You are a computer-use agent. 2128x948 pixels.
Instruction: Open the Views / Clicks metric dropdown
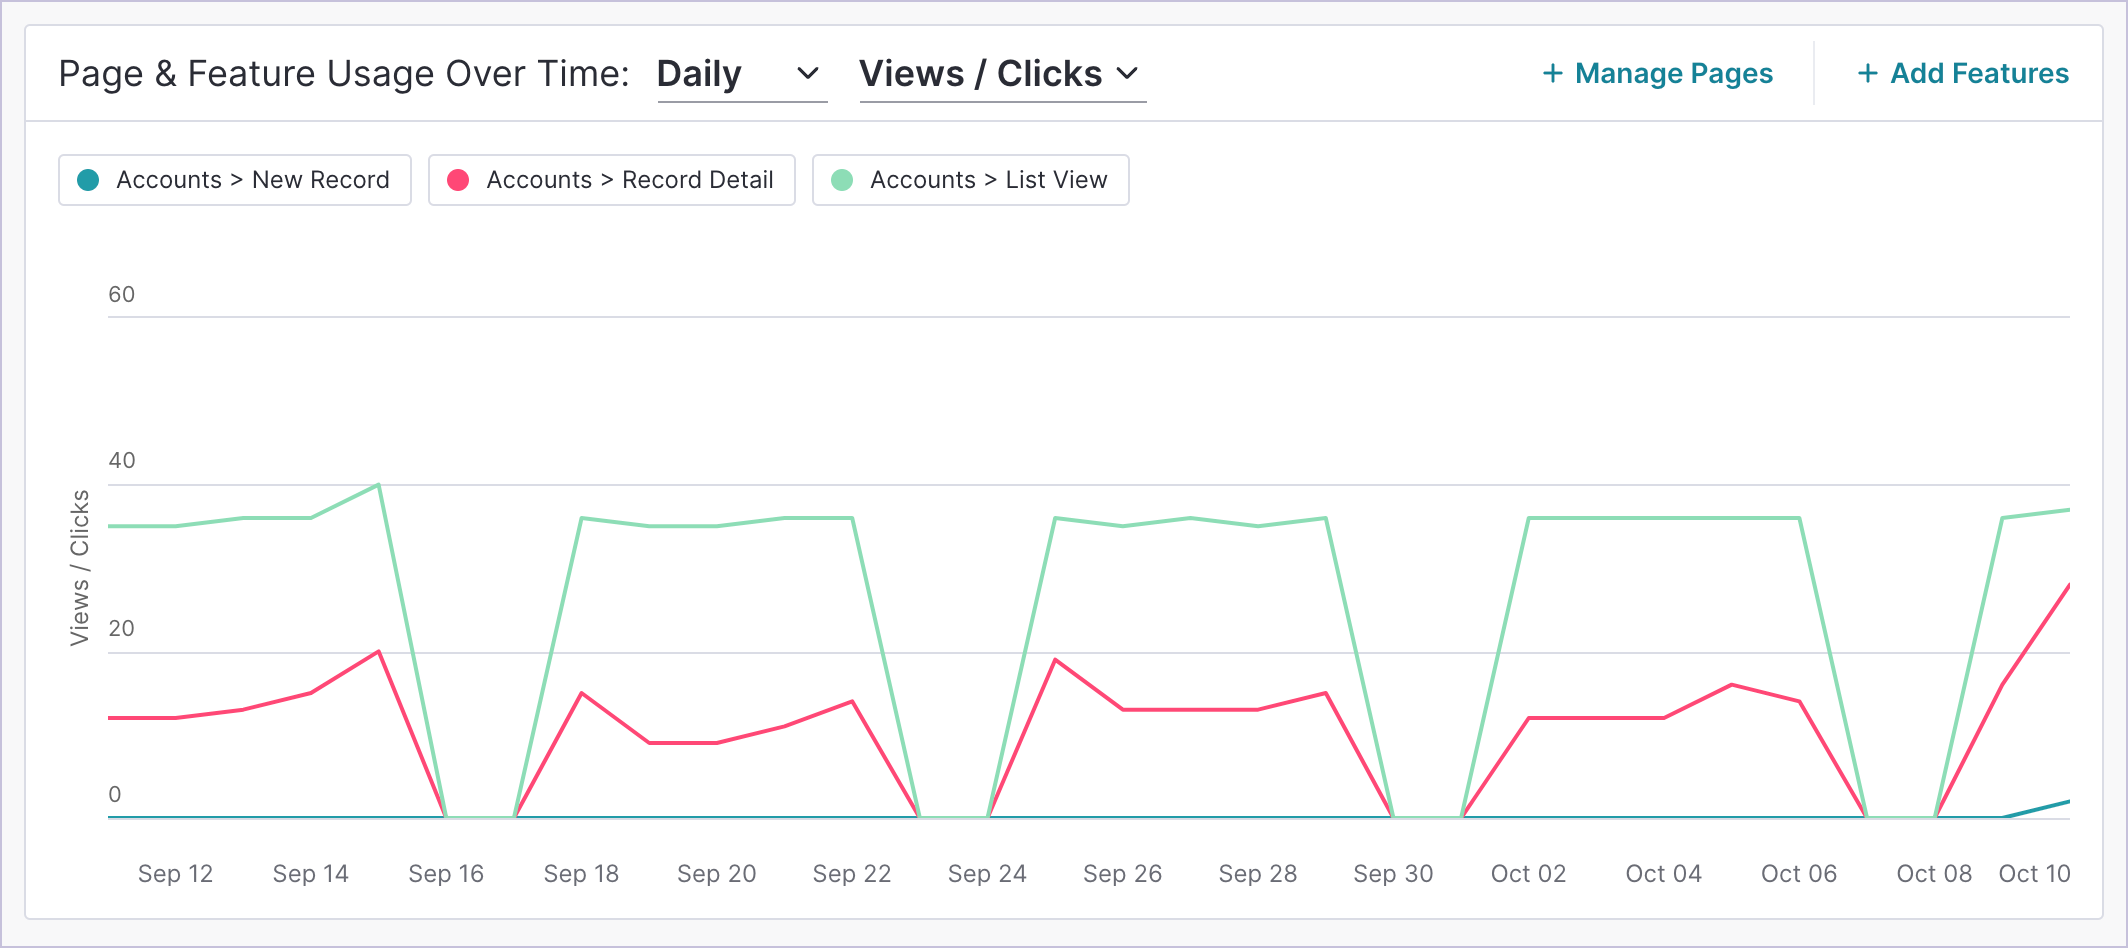[1002, 74]
